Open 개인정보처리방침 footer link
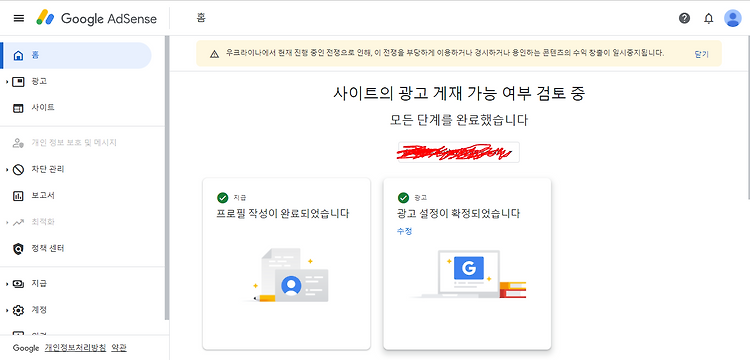750x360 pixels. coord(76,348)
